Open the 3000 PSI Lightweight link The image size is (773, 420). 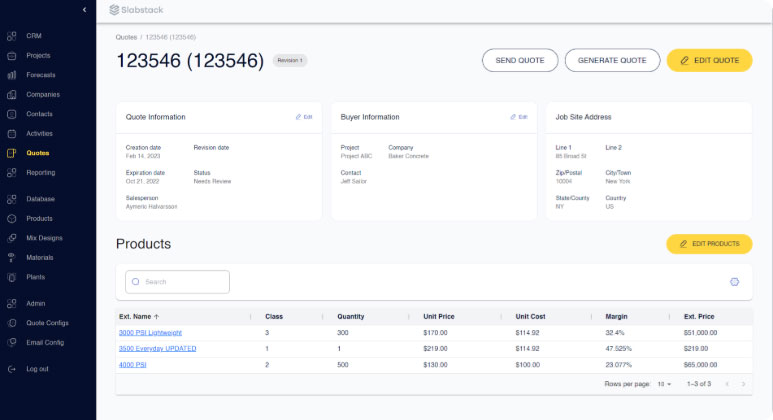(x=150, y=332)
